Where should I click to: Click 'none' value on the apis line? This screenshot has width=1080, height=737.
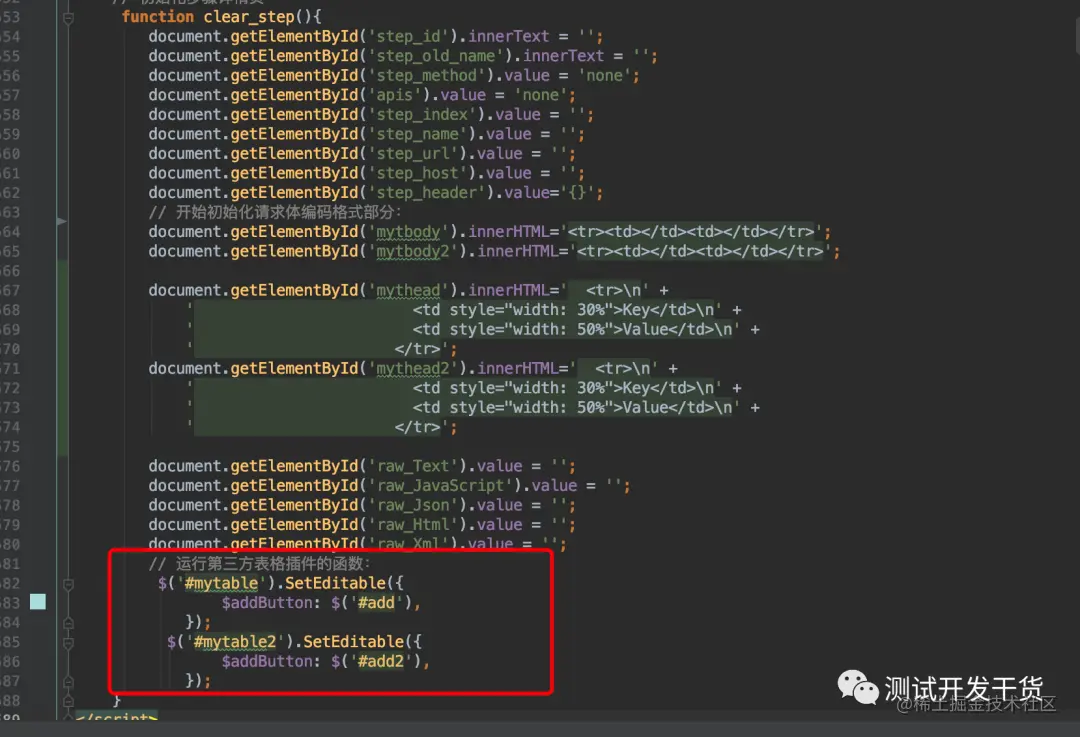[541, 95]
